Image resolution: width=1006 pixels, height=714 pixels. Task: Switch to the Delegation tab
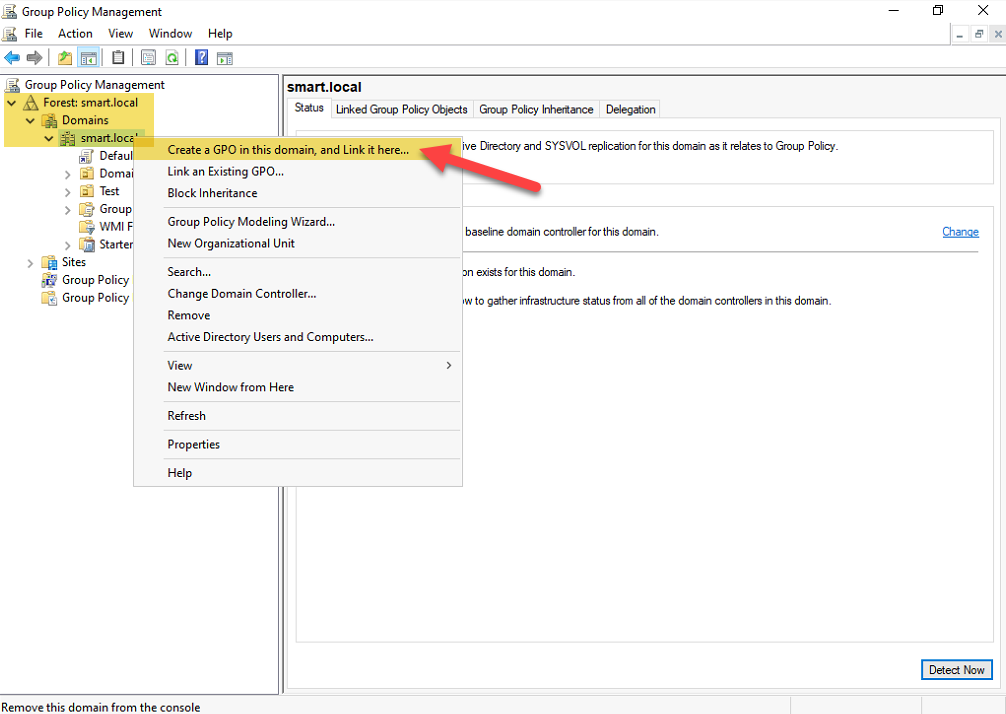point(631,109)
